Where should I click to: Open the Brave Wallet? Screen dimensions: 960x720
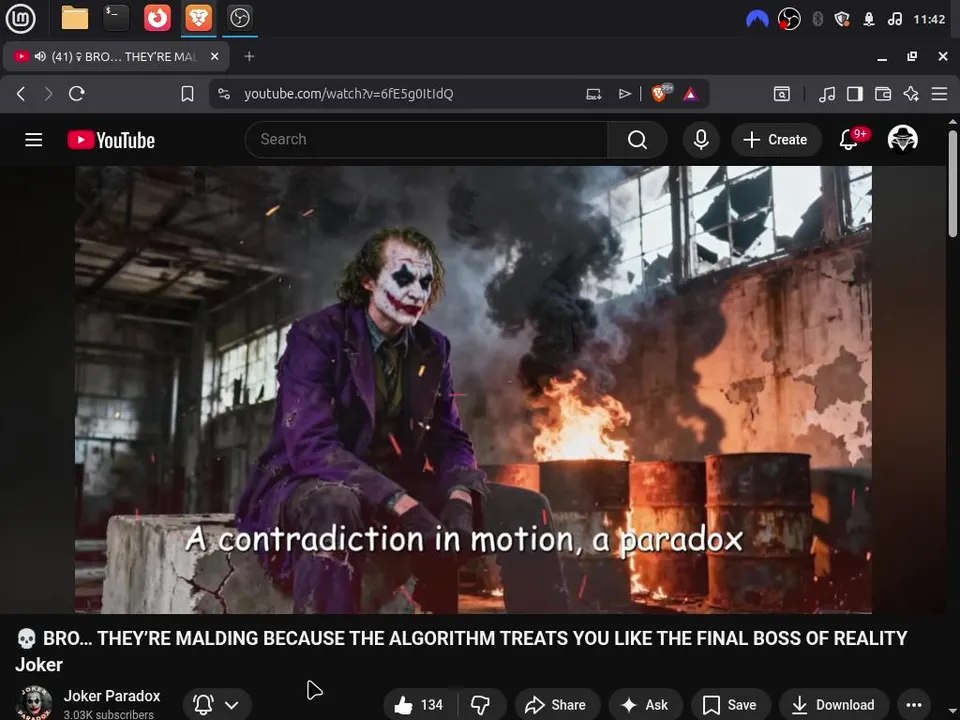click(883, 94)
